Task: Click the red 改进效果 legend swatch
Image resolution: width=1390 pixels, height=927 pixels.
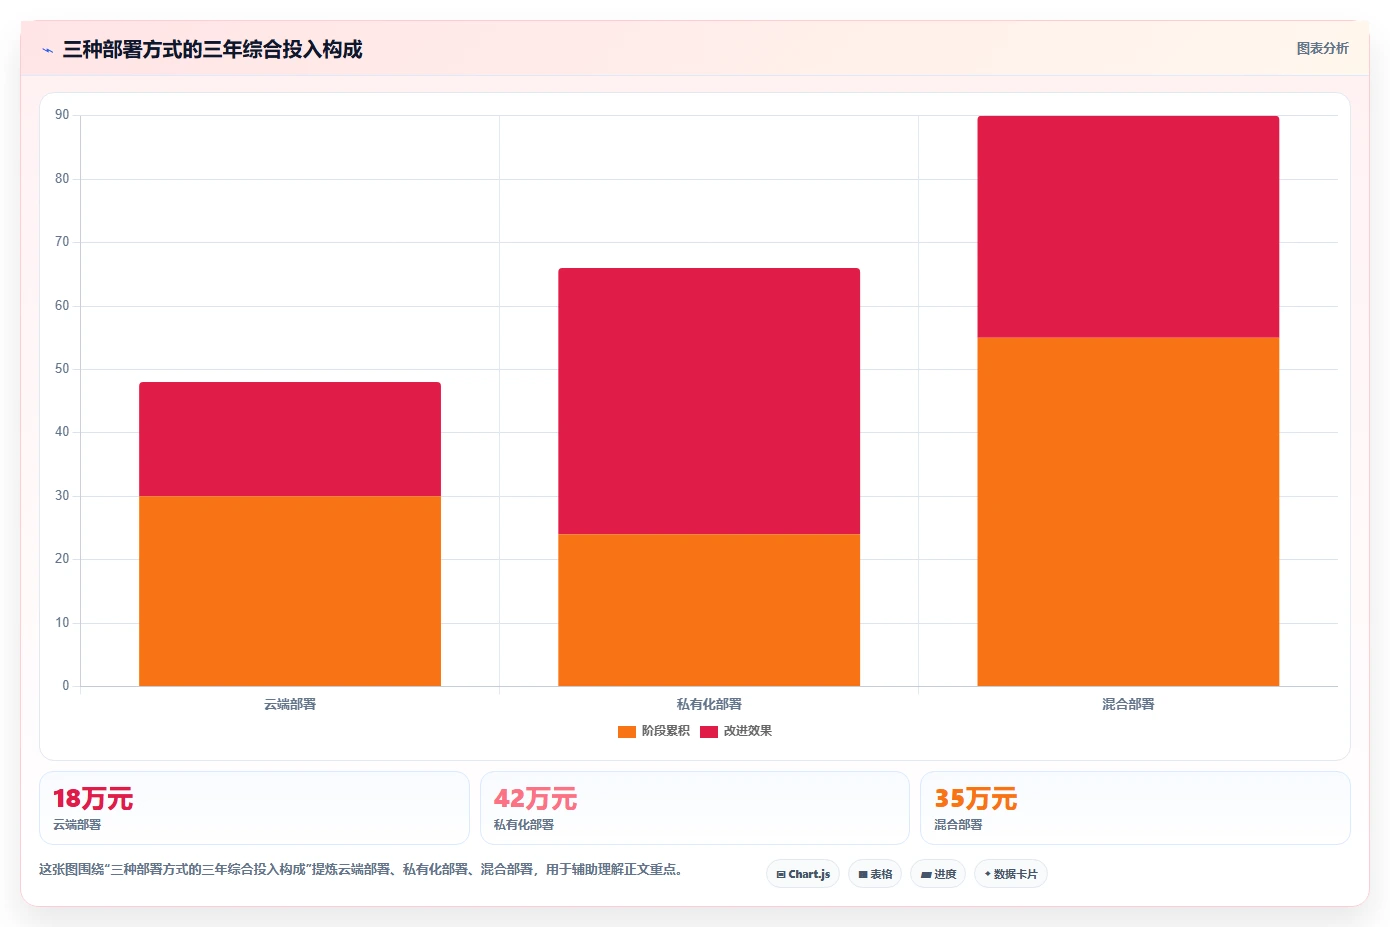Action: (709, 732)
